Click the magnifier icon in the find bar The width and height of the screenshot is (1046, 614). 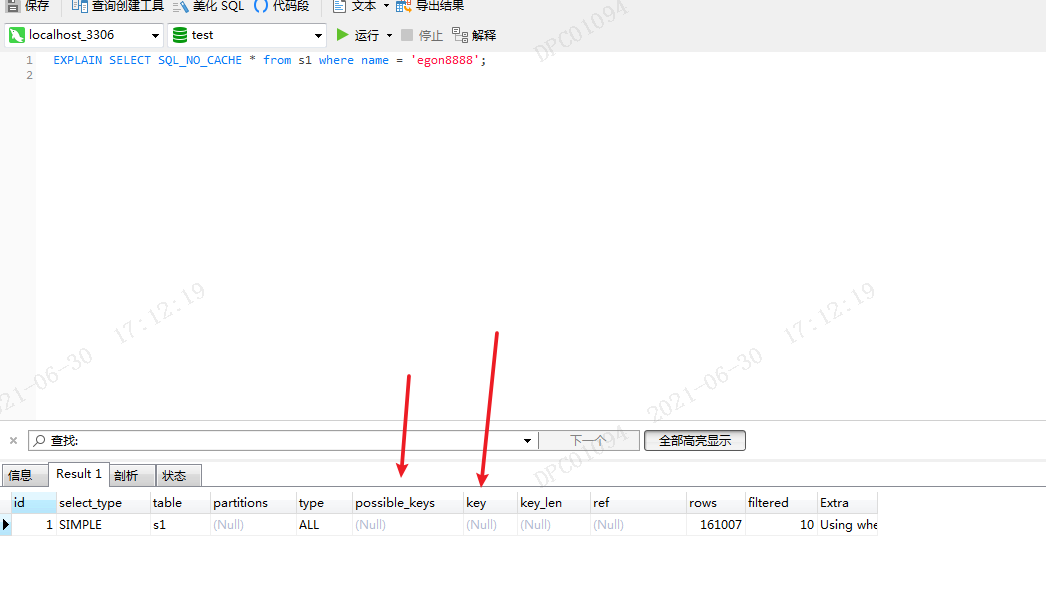point(40,440)
